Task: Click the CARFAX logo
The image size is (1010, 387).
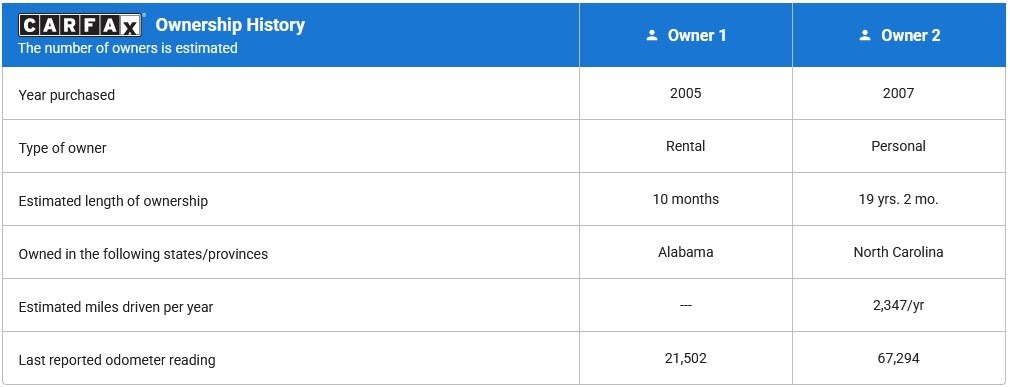Action: tap(79, 25)
